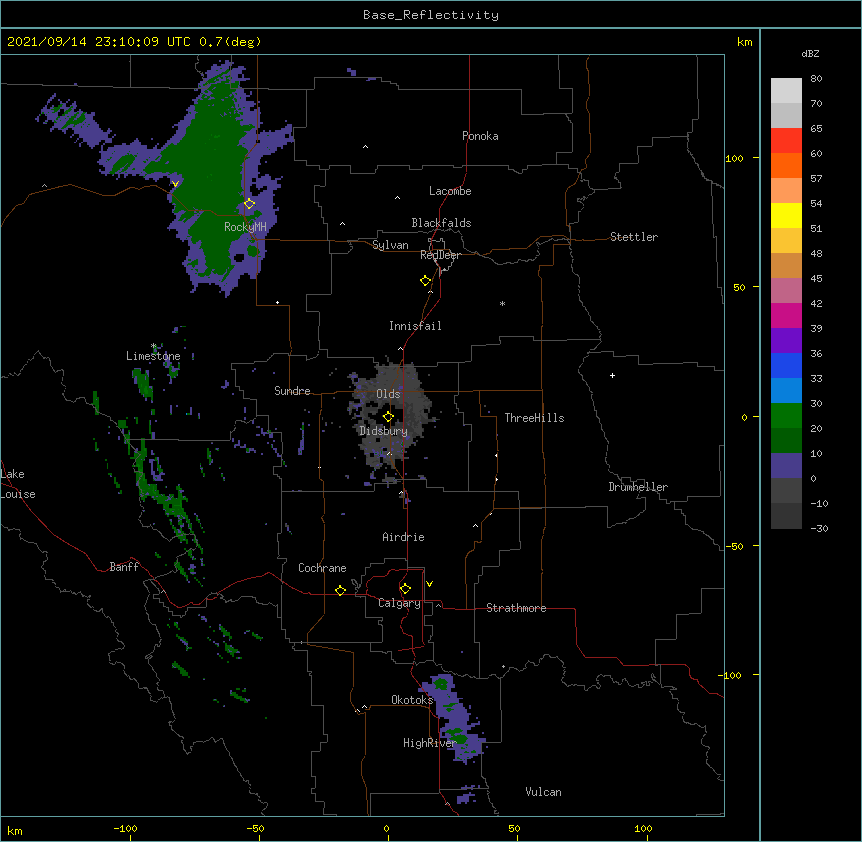Image resolution: width=862 pixels, height=842 pixels.
Task: Select the Sundre town label
Action: coord(292,391)
